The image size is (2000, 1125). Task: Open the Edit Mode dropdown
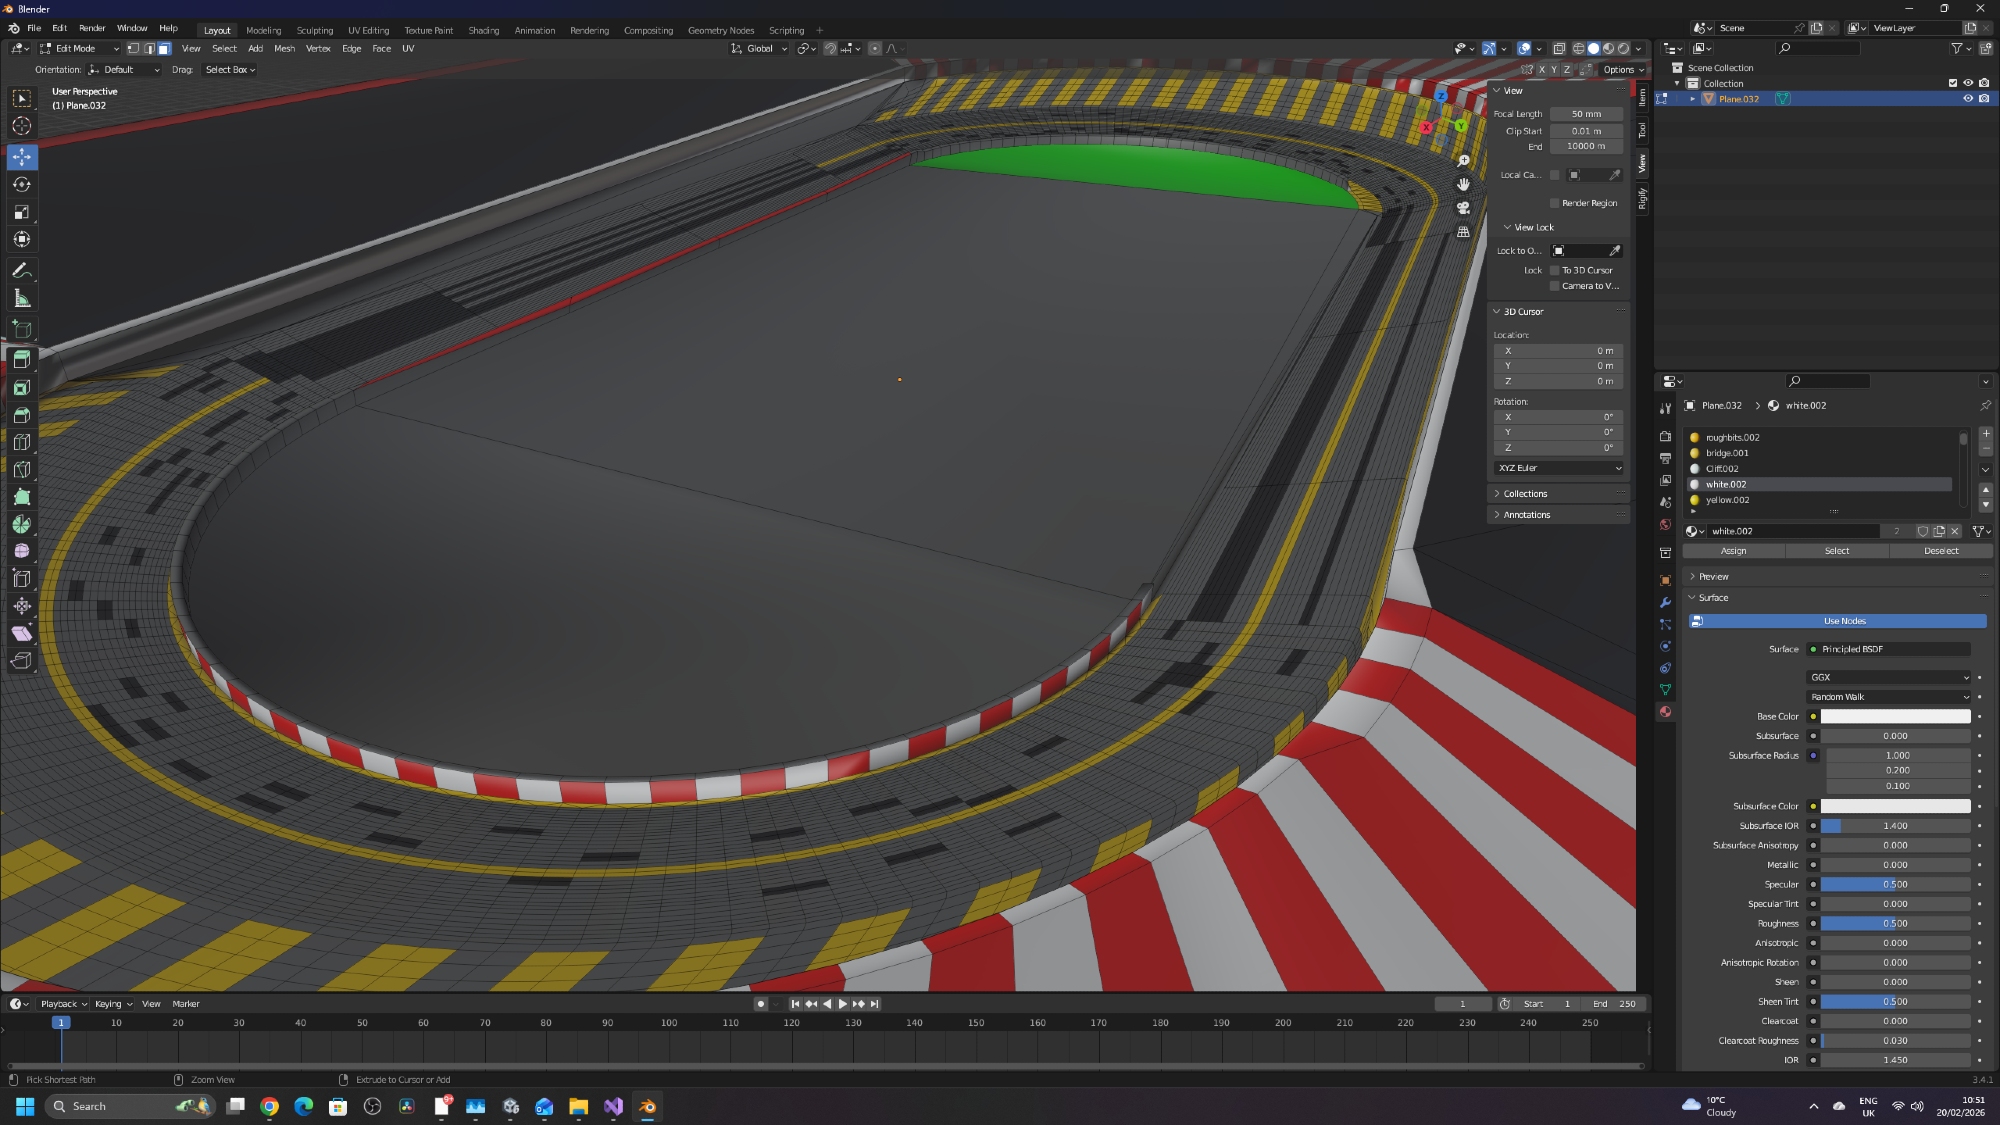pyautogui.click(x=79, y=48)
